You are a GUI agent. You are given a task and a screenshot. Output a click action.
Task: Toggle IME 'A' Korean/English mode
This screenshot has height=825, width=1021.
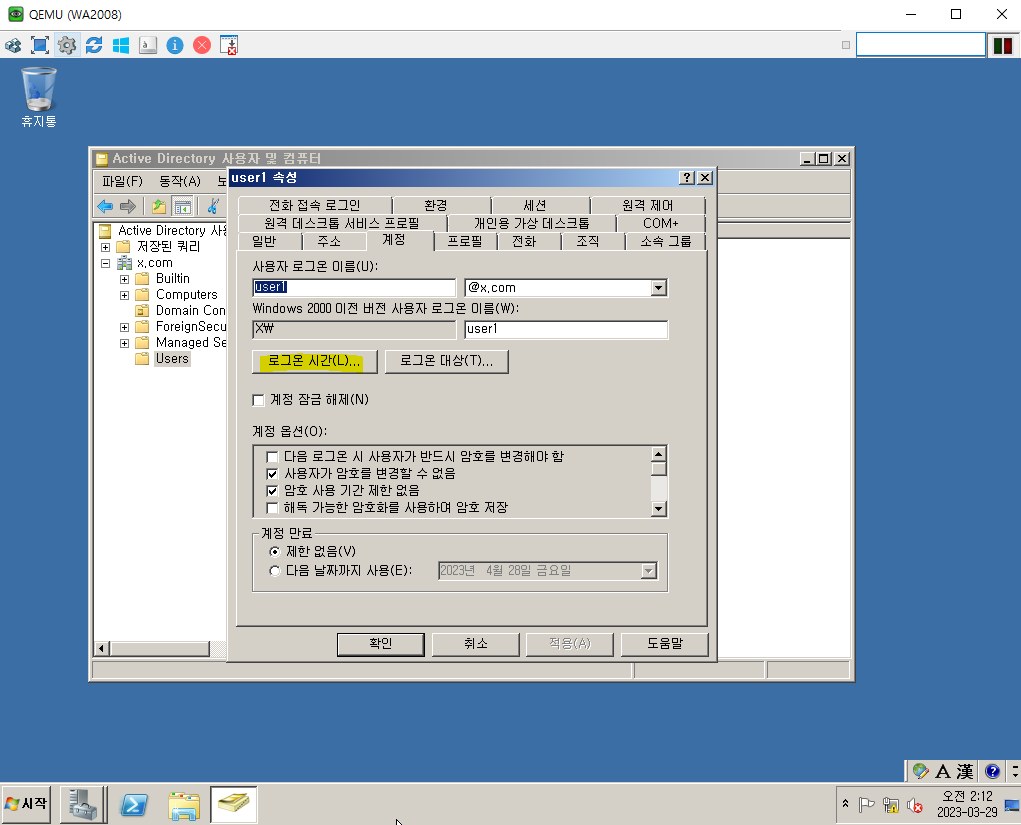coord(943,772)
